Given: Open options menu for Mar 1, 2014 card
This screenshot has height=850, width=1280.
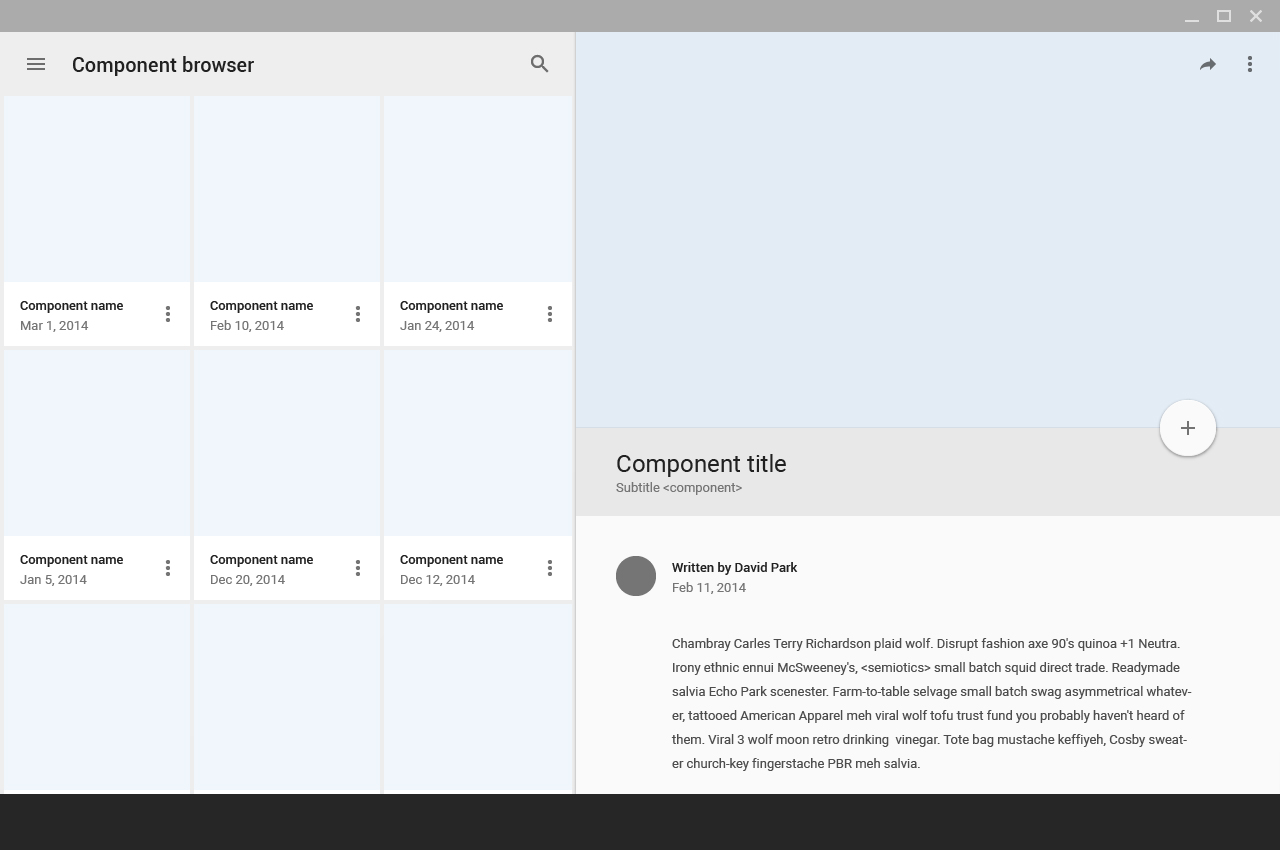Looking at the screenshot, I should [168, 314].
